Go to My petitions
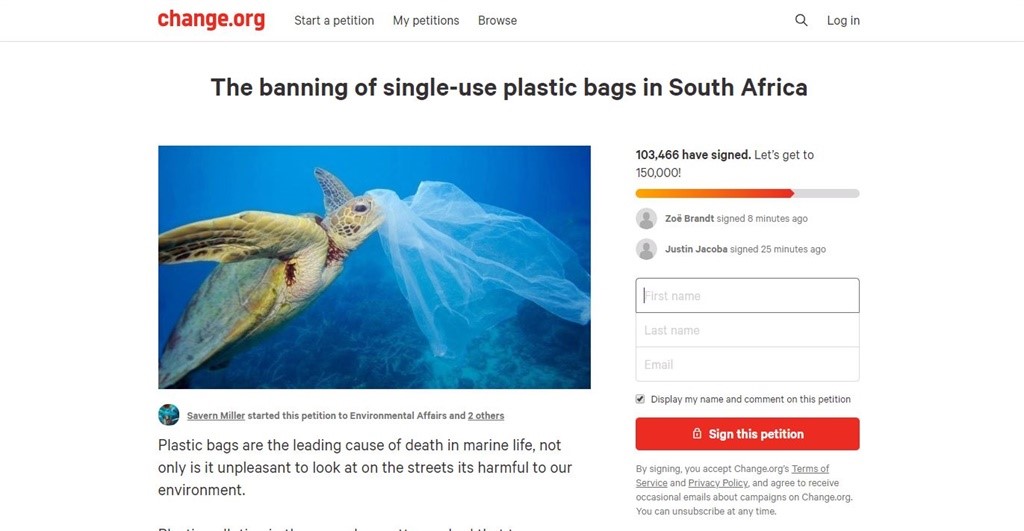The image size is (1024, 531). coord(426,20)
